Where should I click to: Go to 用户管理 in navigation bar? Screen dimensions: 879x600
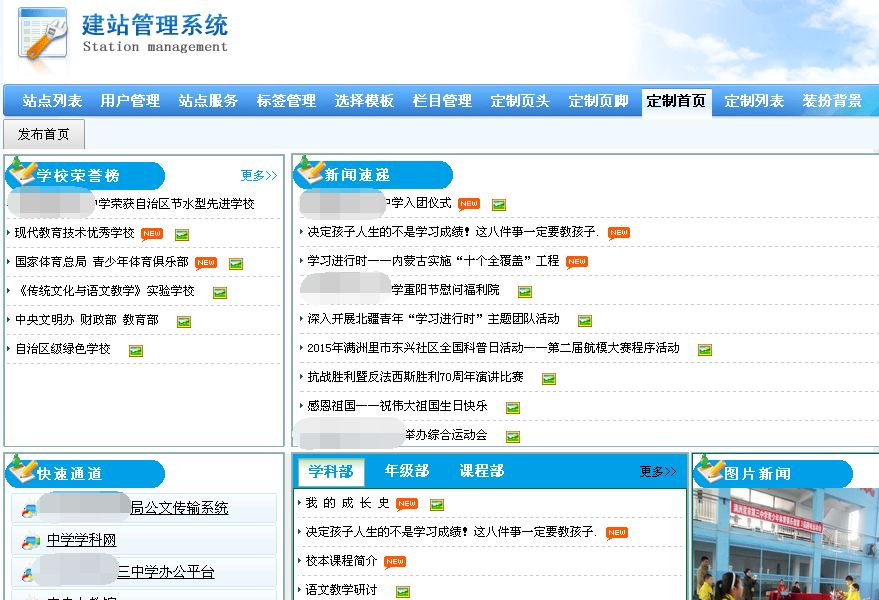pos(130,101)
